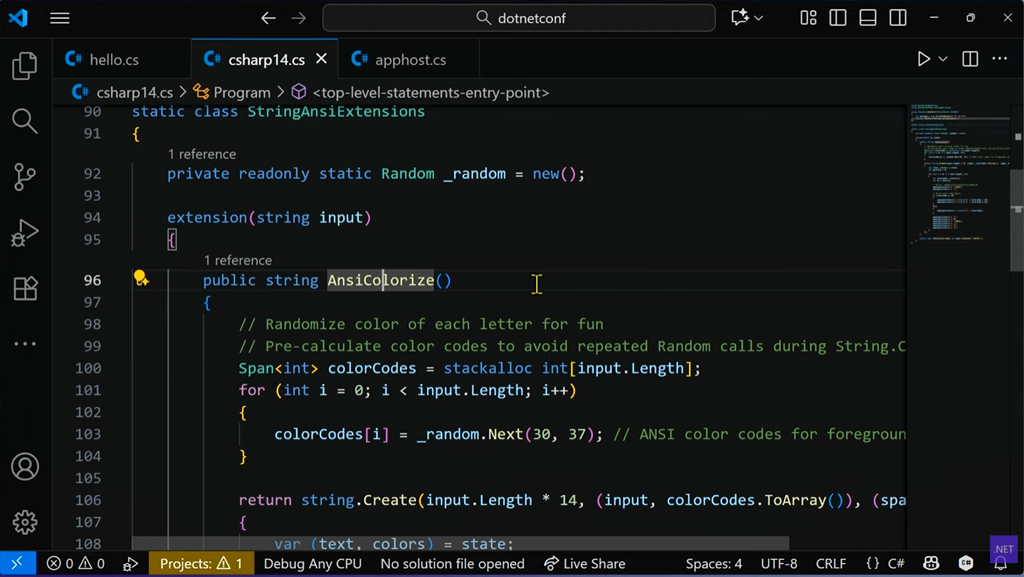Image resolution: width=1024 pixels, height=577 pixels.
Task: Expand the Copilot chat dropdown chevron
Action: pyautogui.click(x=759, y=18)
